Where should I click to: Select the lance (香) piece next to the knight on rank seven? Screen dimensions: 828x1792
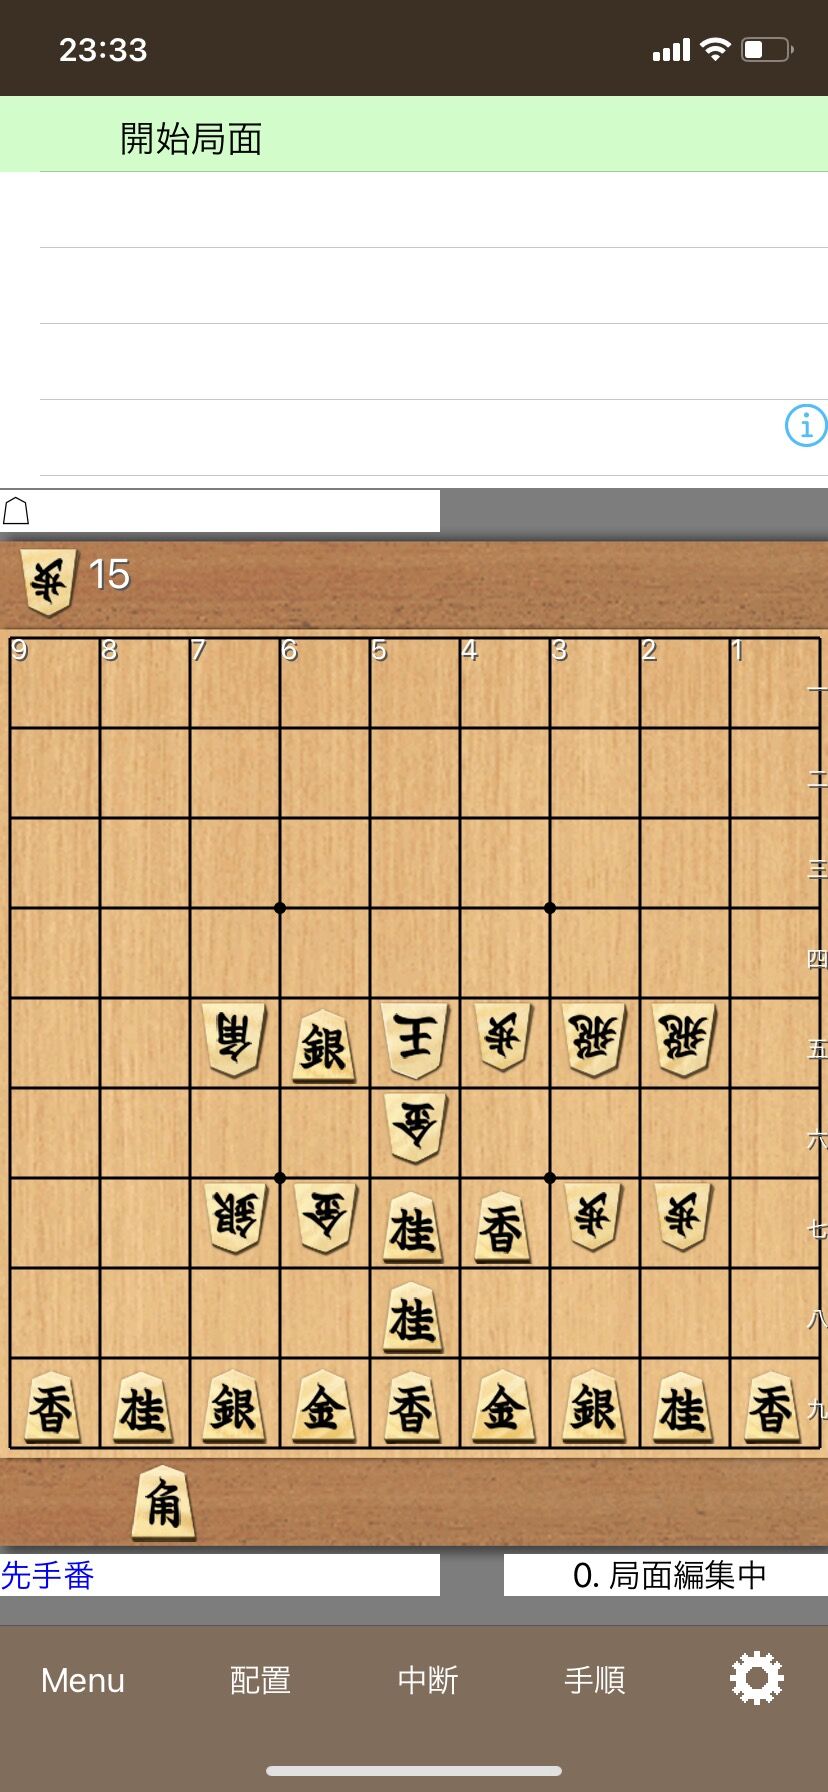coord(503,1227)
